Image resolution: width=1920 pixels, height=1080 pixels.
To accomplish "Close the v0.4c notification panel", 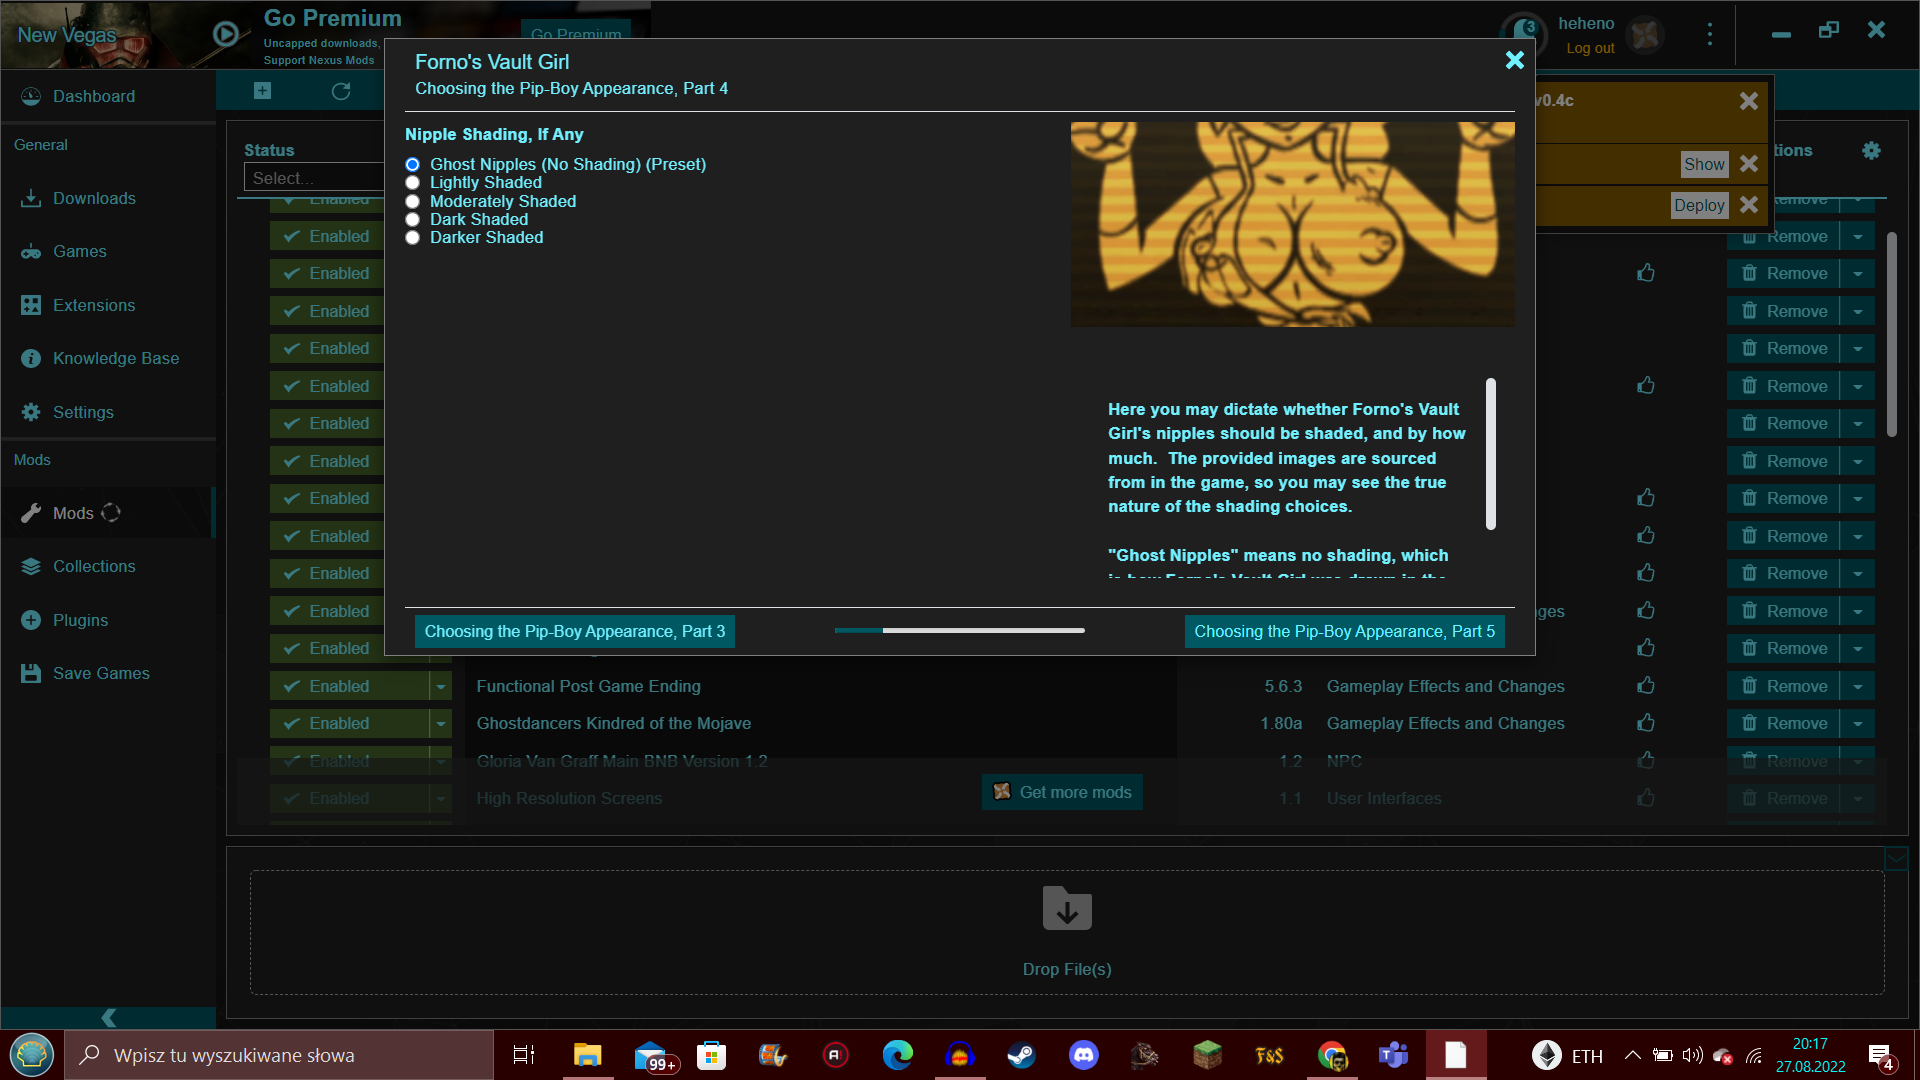I will pyautogui.click(x=1748, y=101).
